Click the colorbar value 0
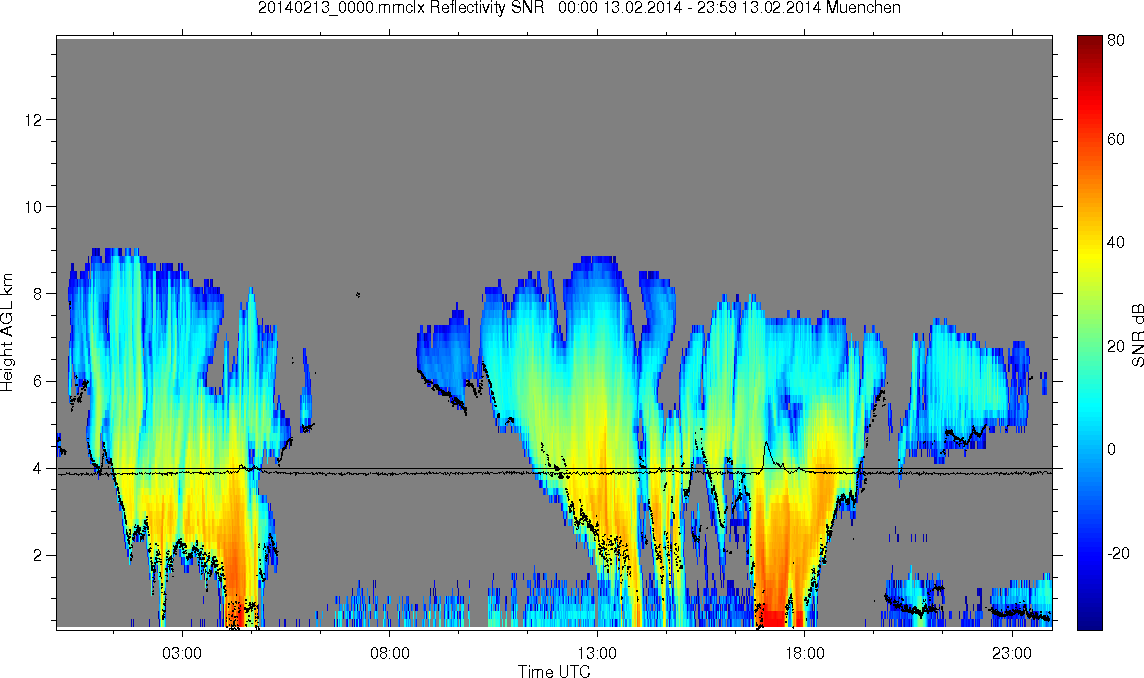The image size is (1144, 678). tap(1112, 449)
